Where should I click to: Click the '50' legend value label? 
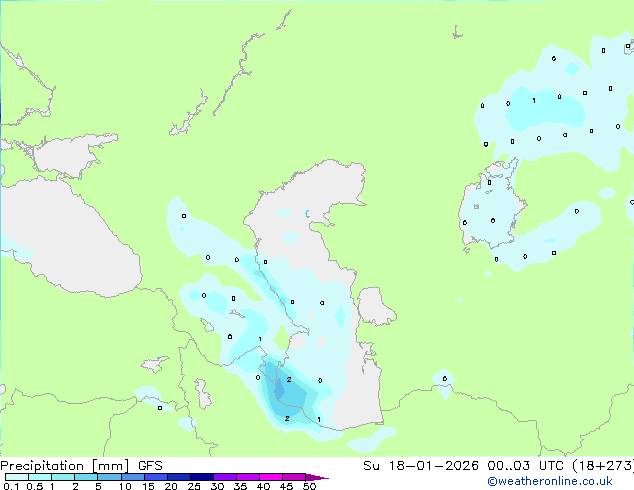pos(309,486)
